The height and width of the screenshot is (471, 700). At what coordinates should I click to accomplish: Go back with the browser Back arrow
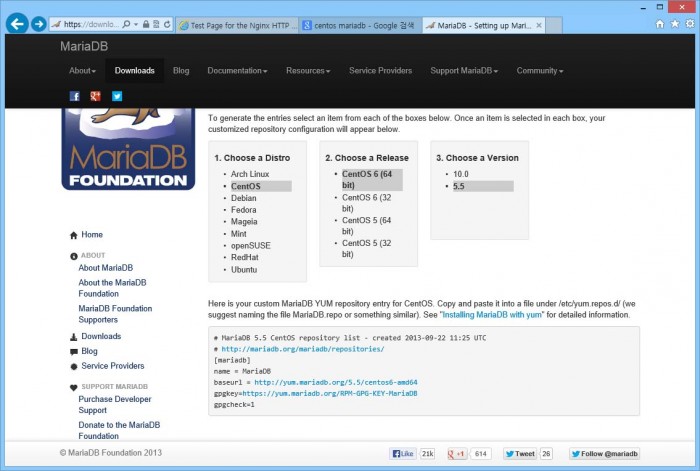pos(17,24)
